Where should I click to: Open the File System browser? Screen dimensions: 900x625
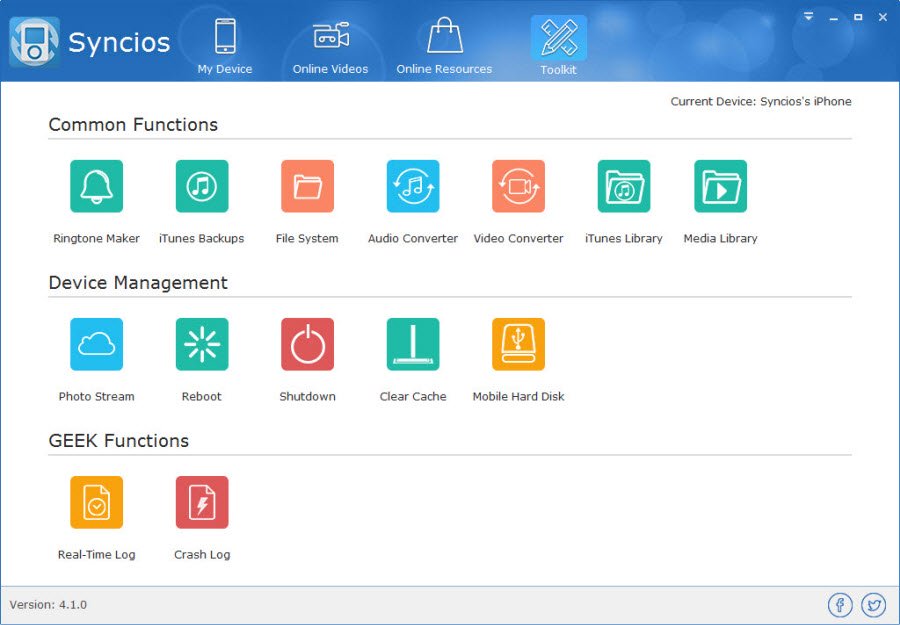pos(307,187)
